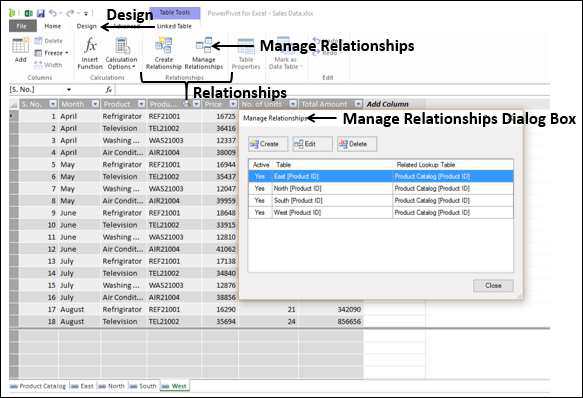583x398 pixels.
Task: Select South [Product ID] relationship row
Action: pos(381,200)
